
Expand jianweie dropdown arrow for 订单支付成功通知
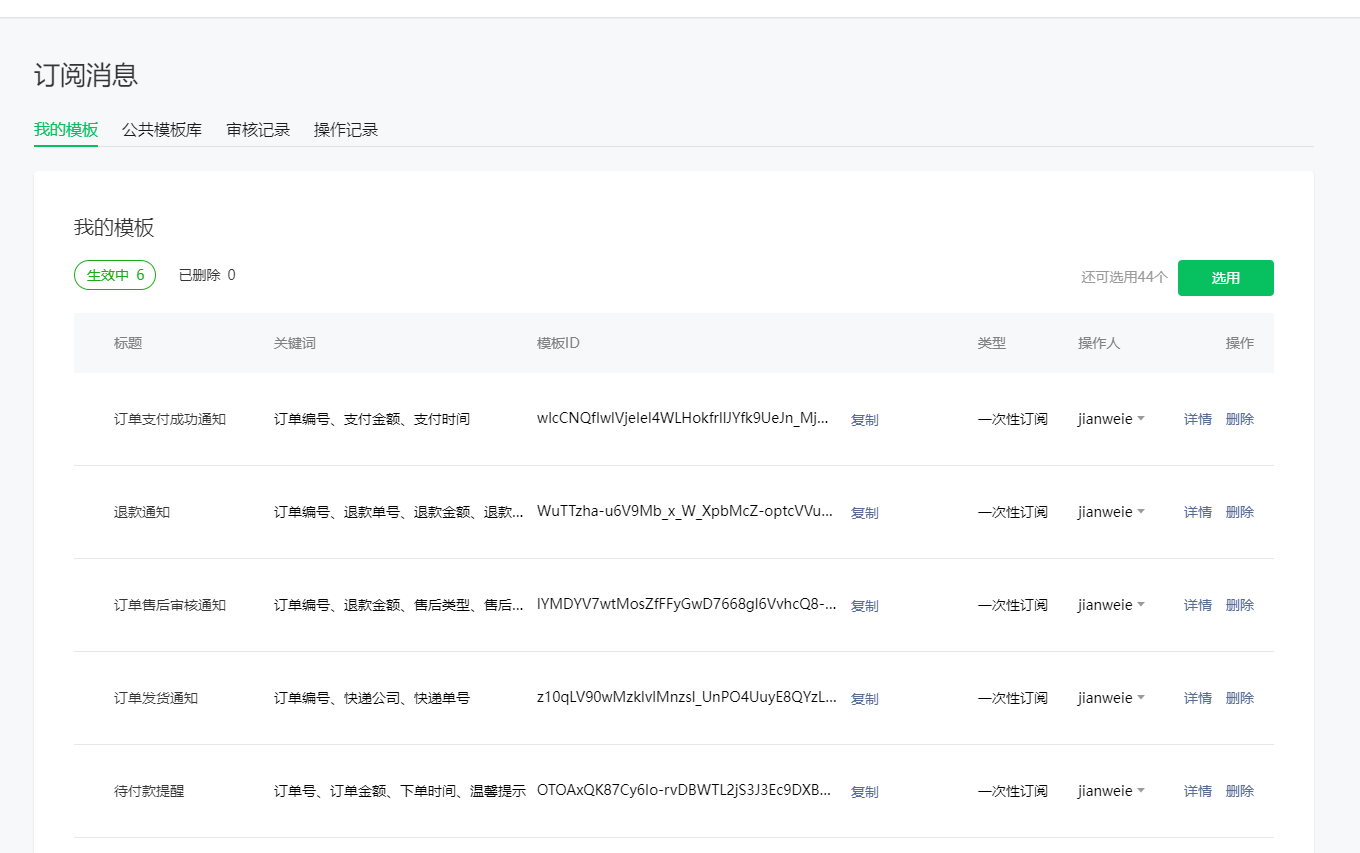point(1141,420)
